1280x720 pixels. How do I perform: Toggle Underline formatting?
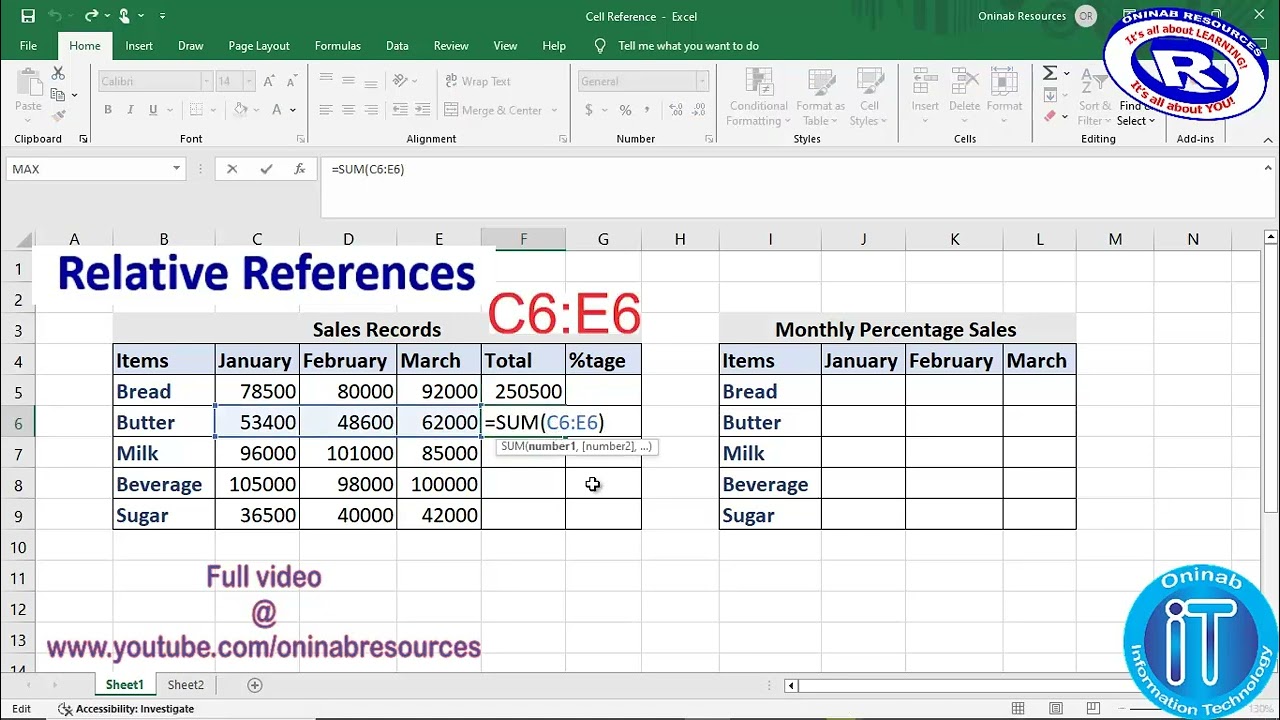(x=153, y=110)
